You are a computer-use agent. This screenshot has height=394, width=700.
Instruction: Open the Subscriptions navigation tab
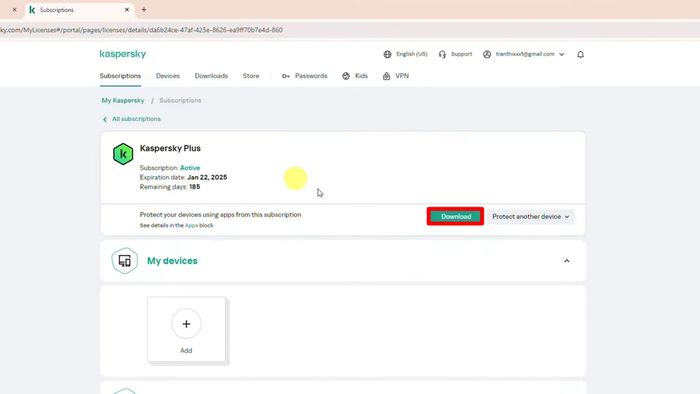pyautogui.click(x=120, y=76)
